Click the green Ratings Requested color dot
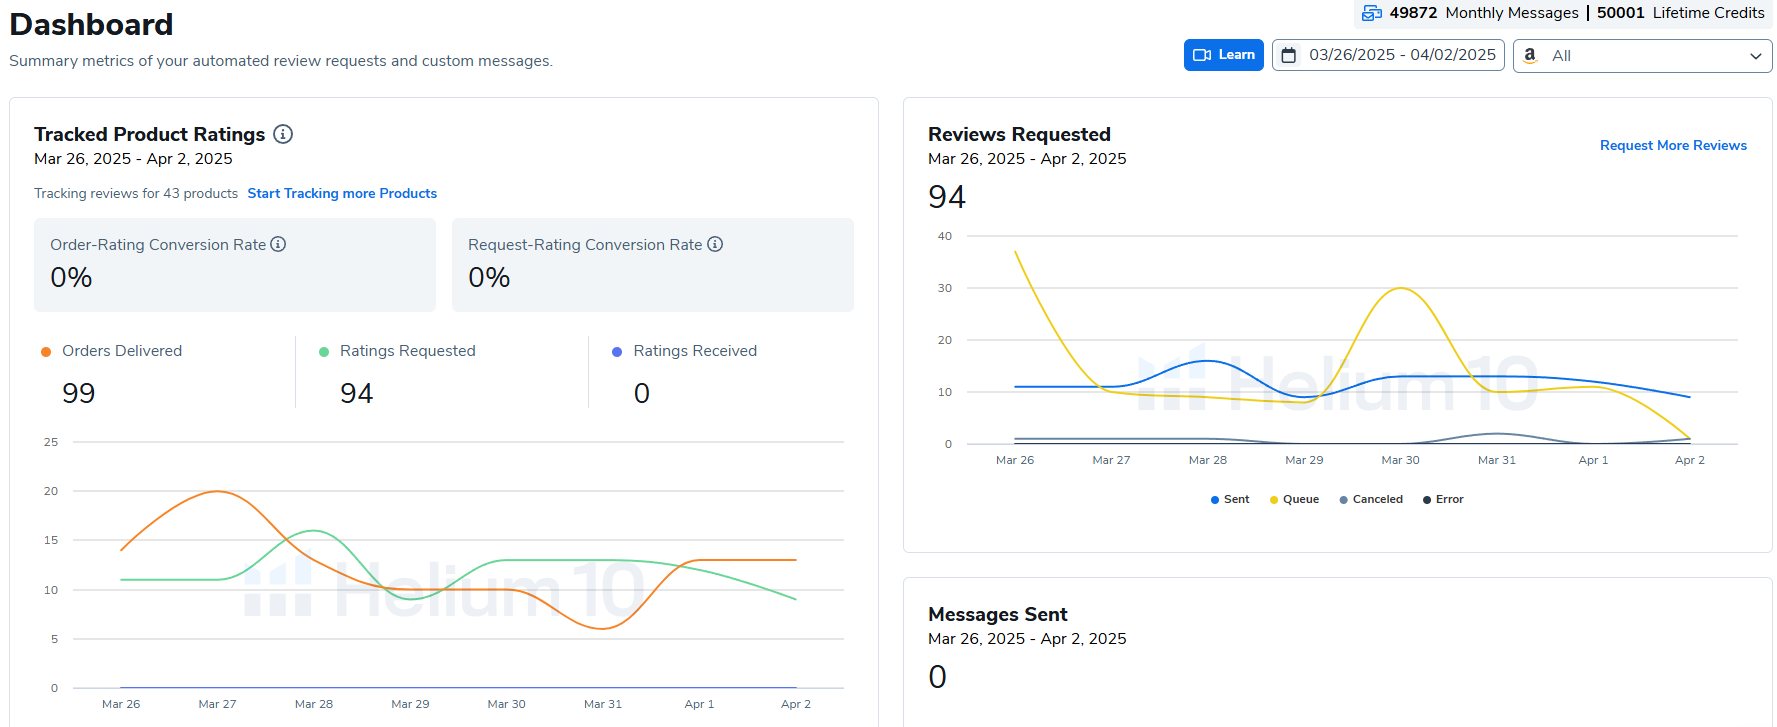1777x727 pixels. [x=324, y=352]
